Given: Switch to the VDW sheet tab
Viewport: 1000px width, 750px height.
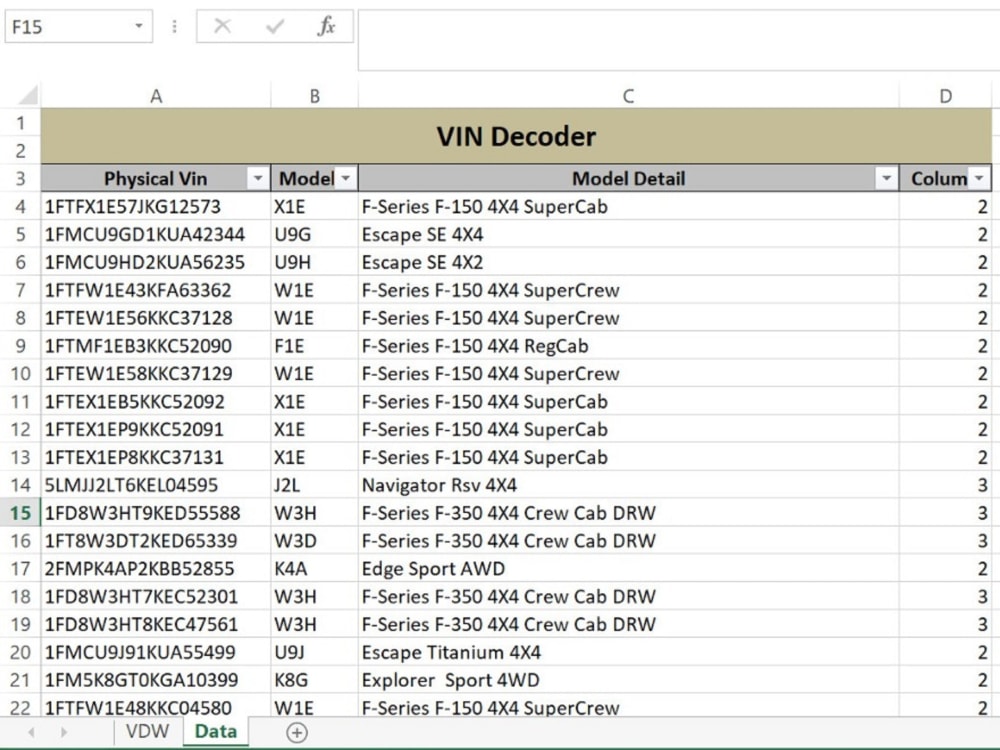Looking at the screenshot, I should [147, 731].
